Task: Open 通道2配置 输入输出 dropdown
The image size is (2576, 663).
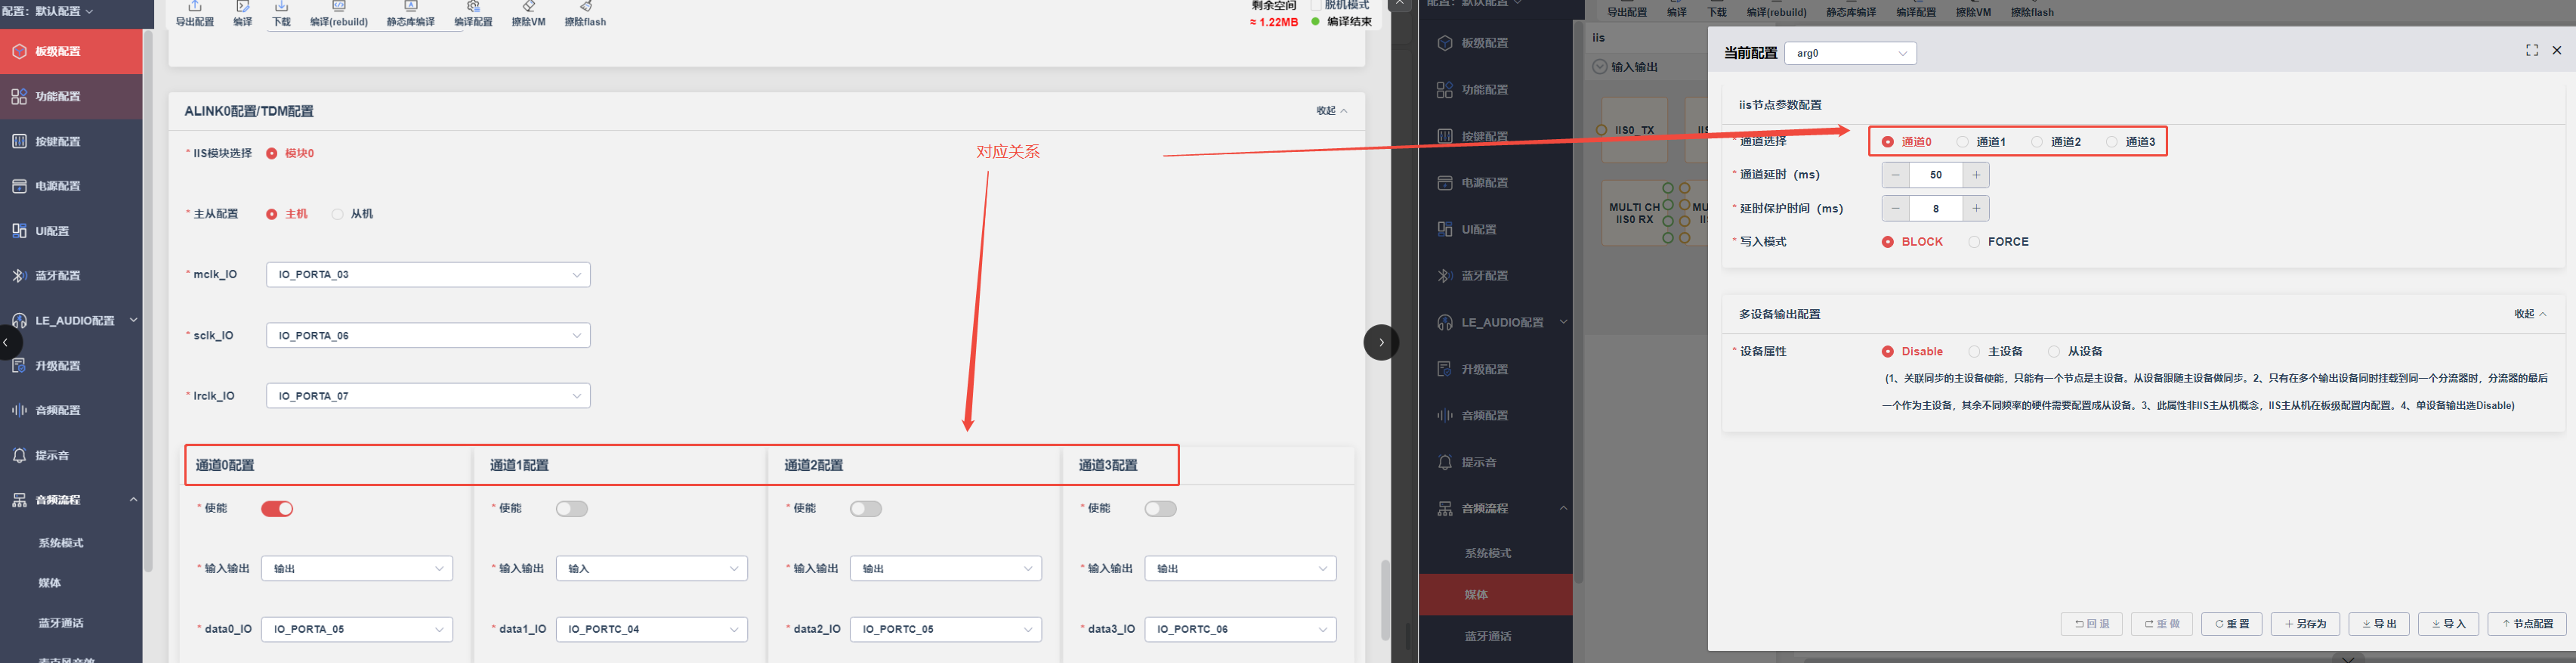Action: pos(946,568)
